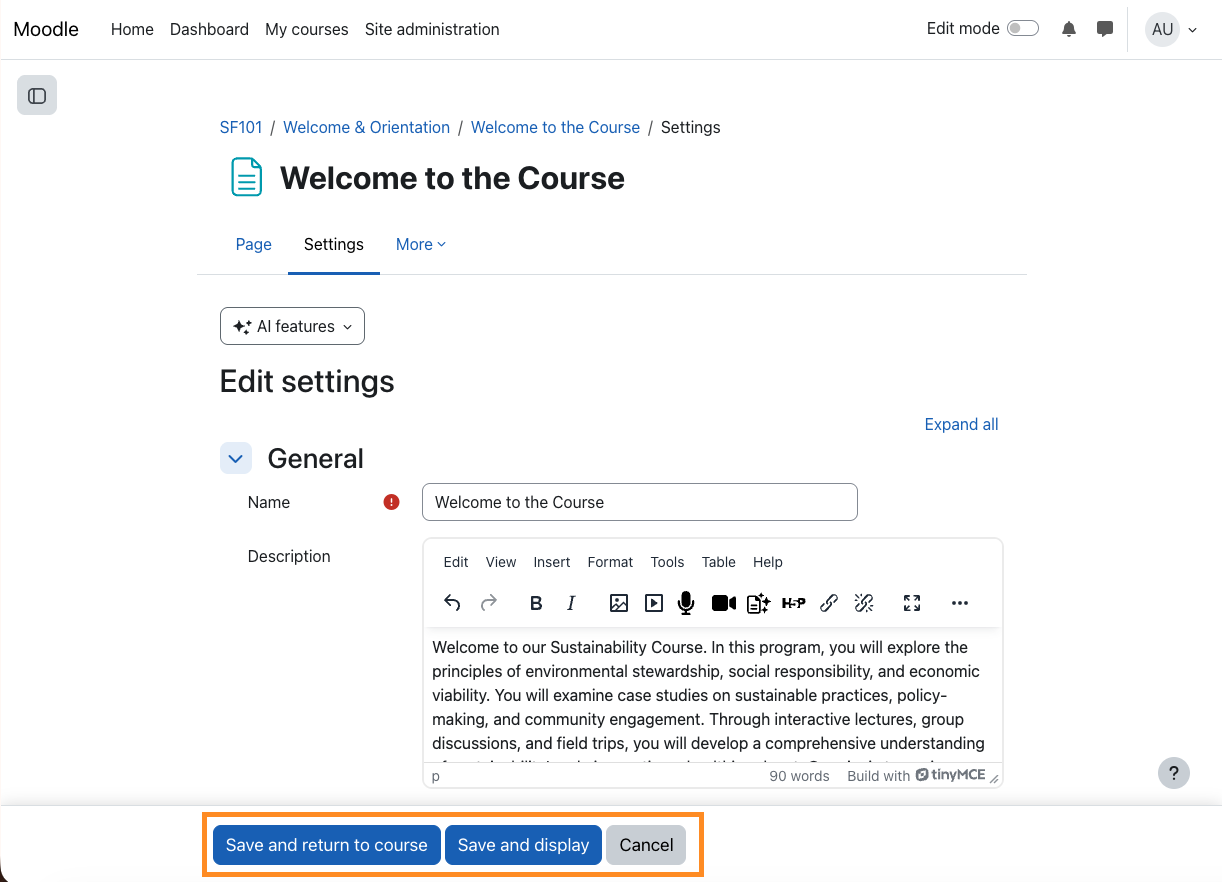Open the notifications bell
The width and height of the screenshot is (1222, 882).
coord(1069,29)
